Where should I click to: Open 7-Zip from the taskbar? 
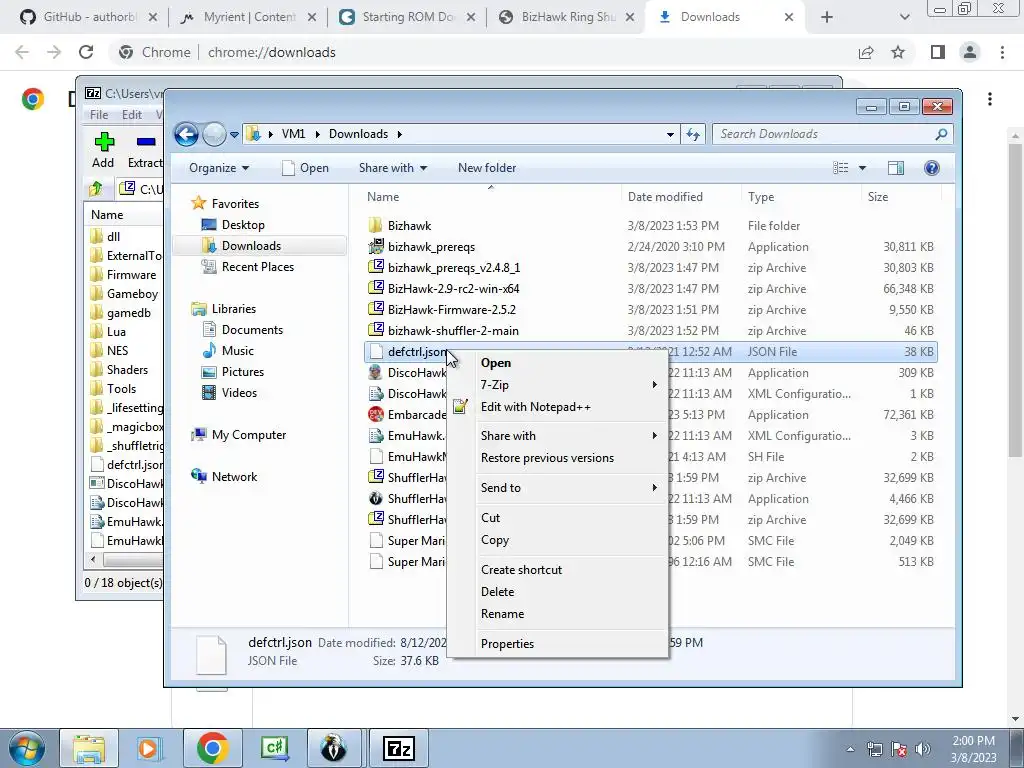[398, 748]
